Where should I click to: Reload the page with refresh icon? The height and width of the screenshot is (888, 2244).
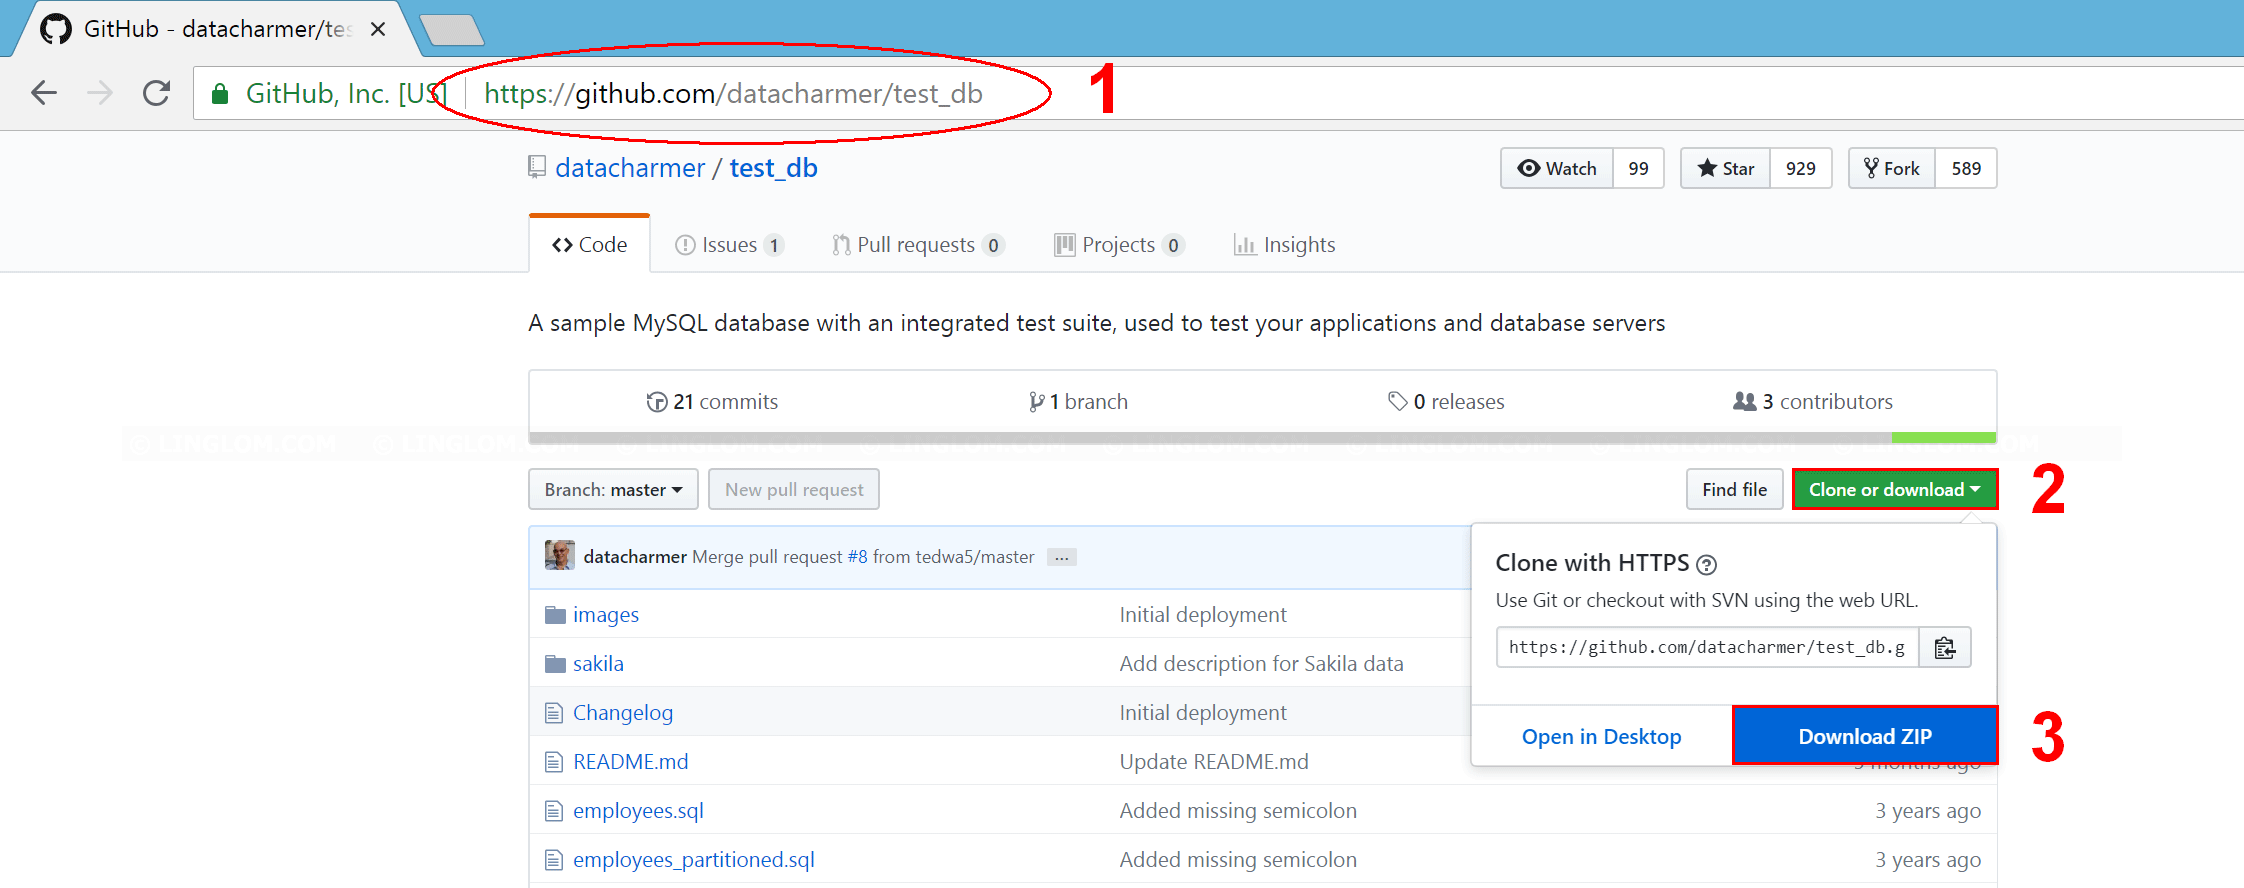tap(156, 93)
